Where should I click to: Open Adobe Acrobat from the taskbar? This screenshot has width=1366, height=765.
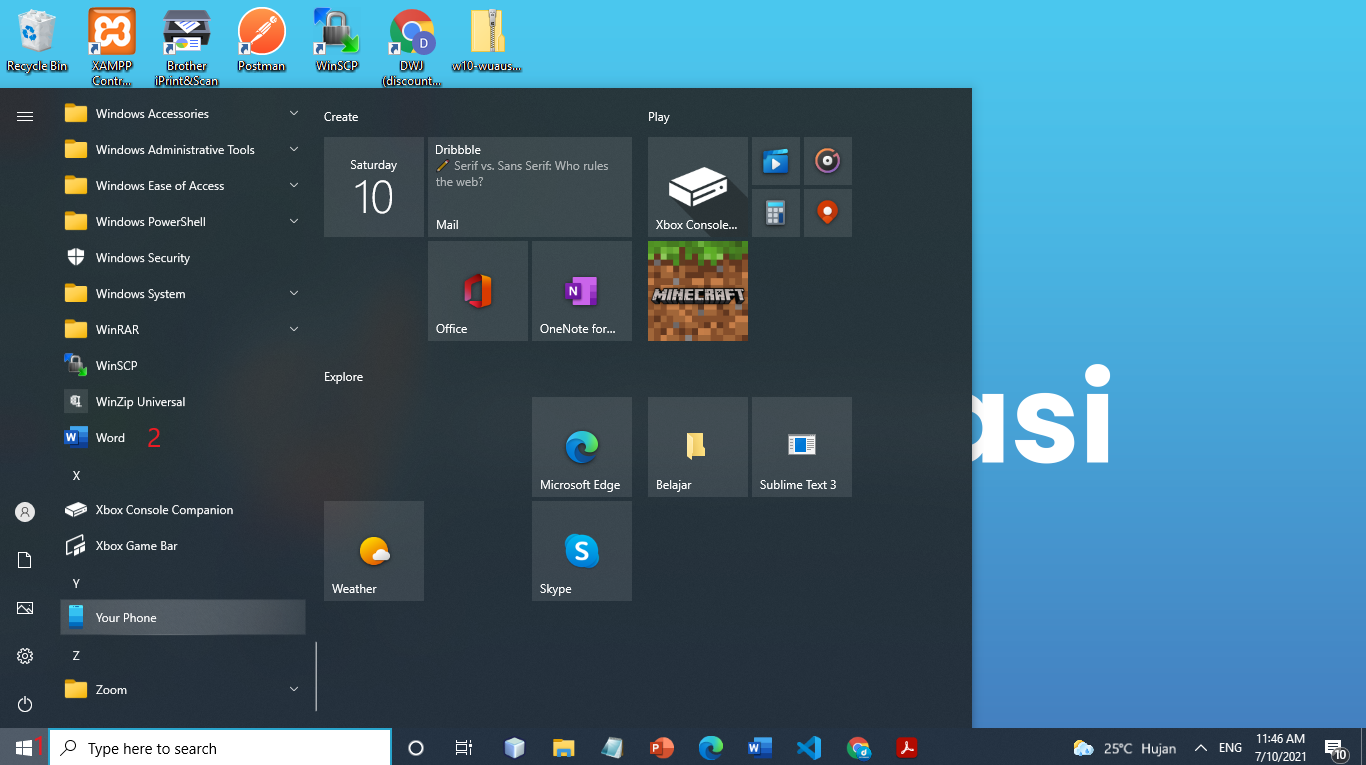pyautogui.click(x=907, y=748)
